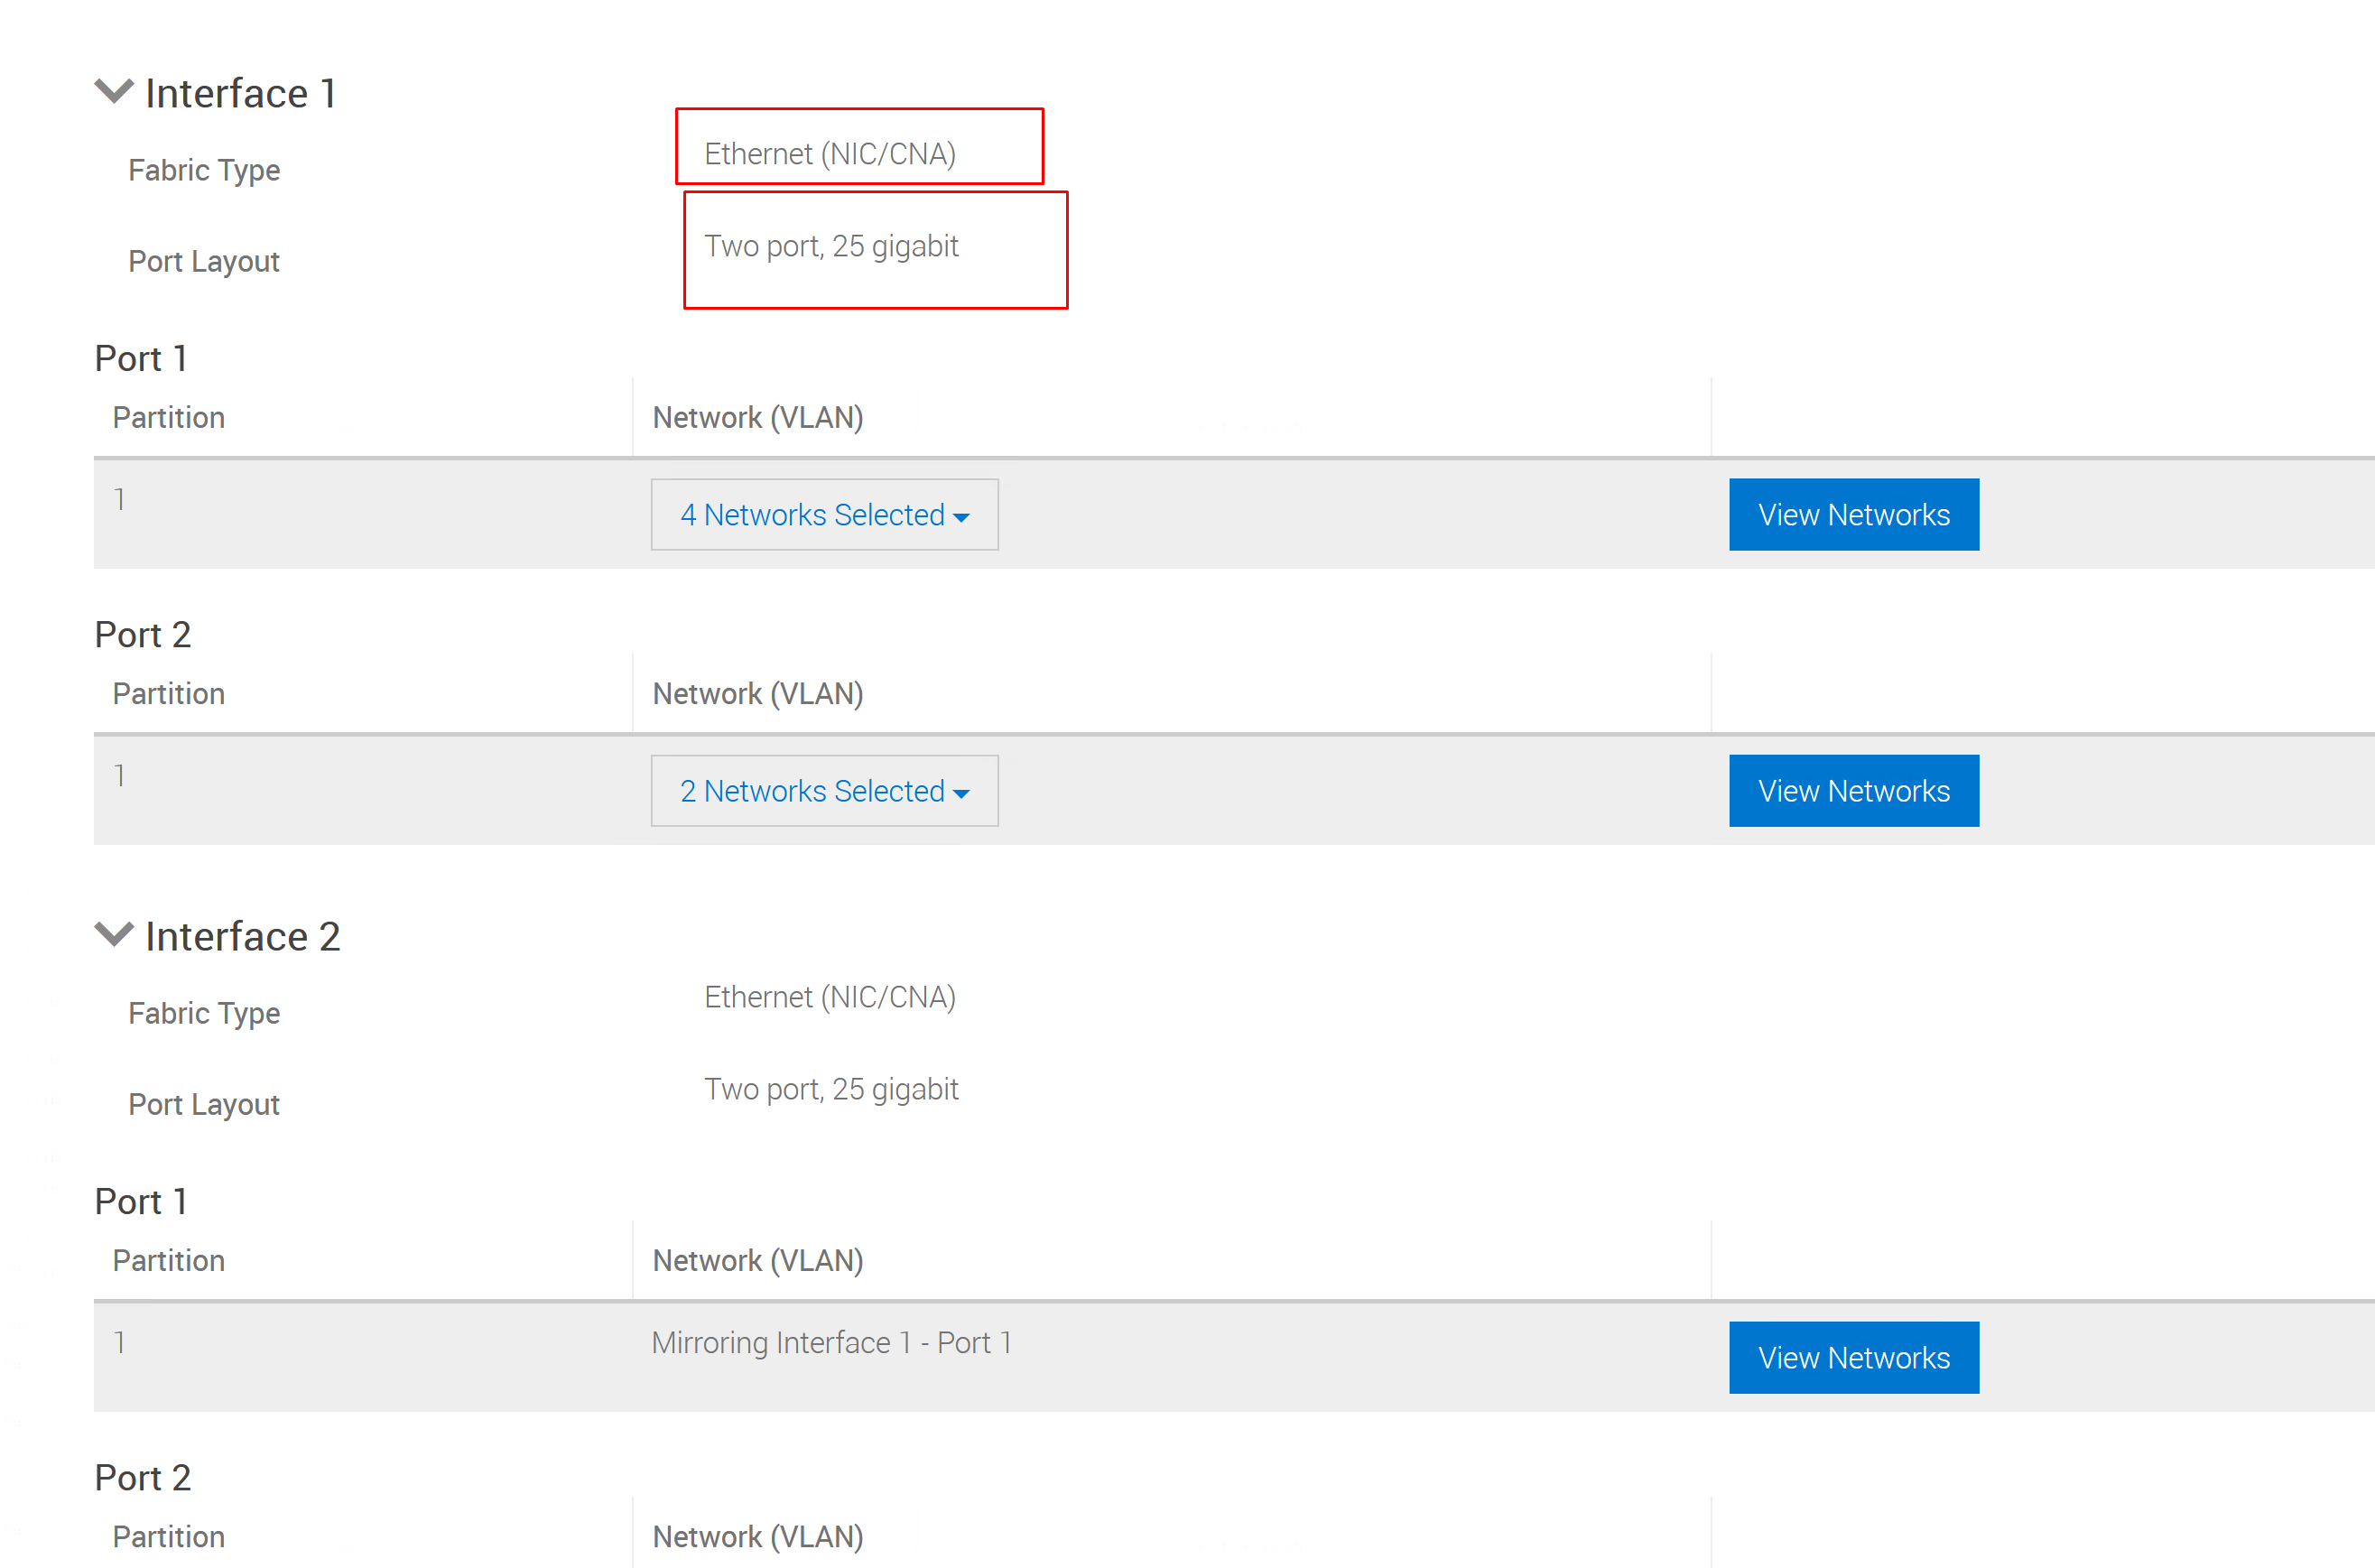Click View Networks for Interface 2 Port 1

[x=1853, y=1358]
